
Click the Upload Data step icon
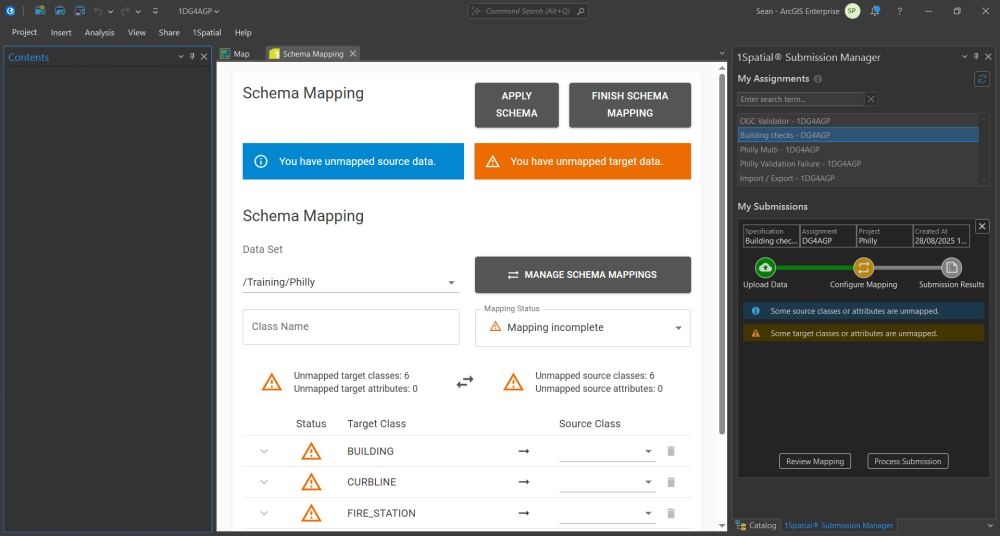pos(765,267)
